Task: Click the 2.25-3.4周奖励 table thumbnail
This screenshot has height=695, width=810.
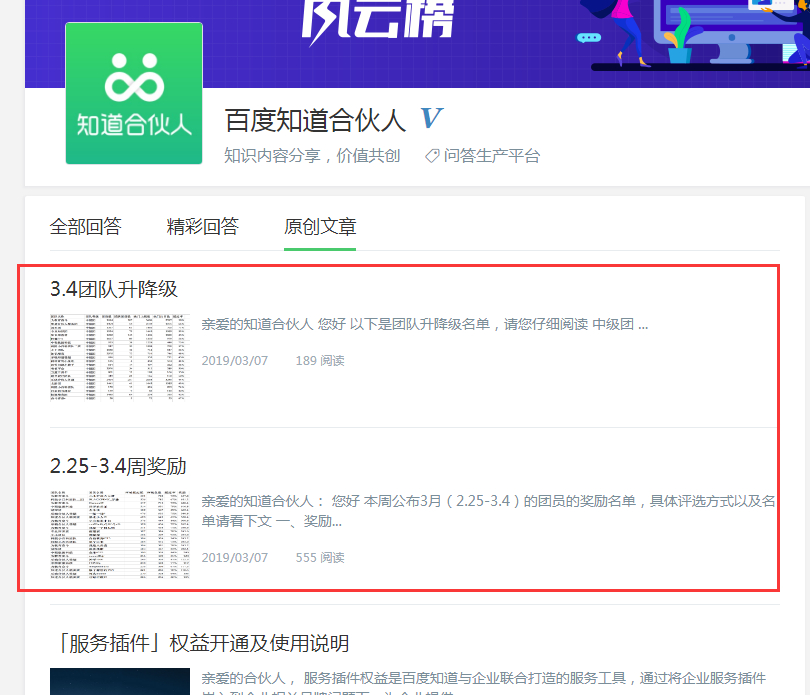Action: point(120,534)
